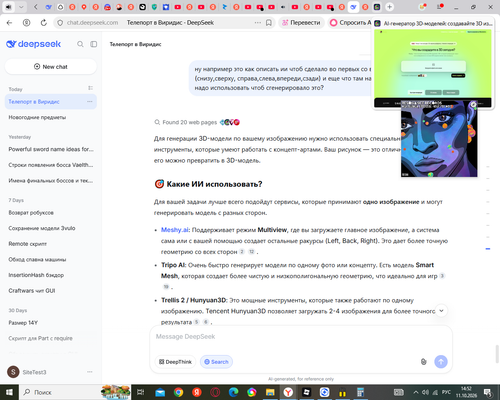This screenshot has height=400, width=500.
Task: Click the AI 3D generator tab preview thumbnail
Action: click(x=433, y=68)
